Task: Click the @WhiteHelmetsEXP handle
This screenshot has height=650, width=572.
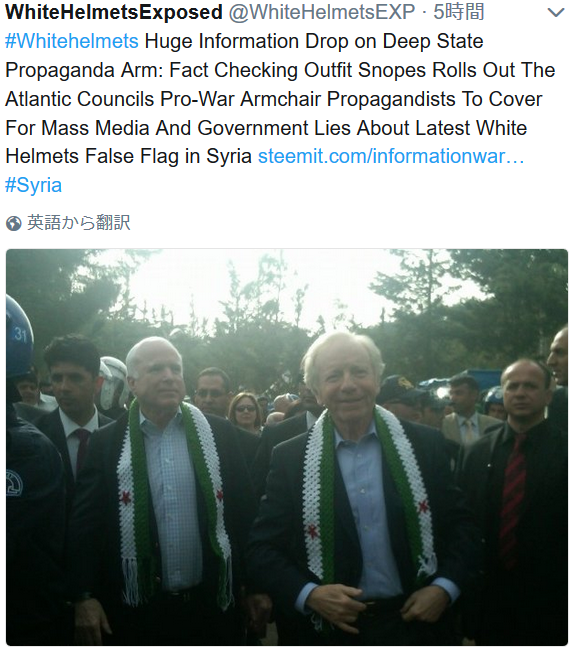Action: point(322,12)
